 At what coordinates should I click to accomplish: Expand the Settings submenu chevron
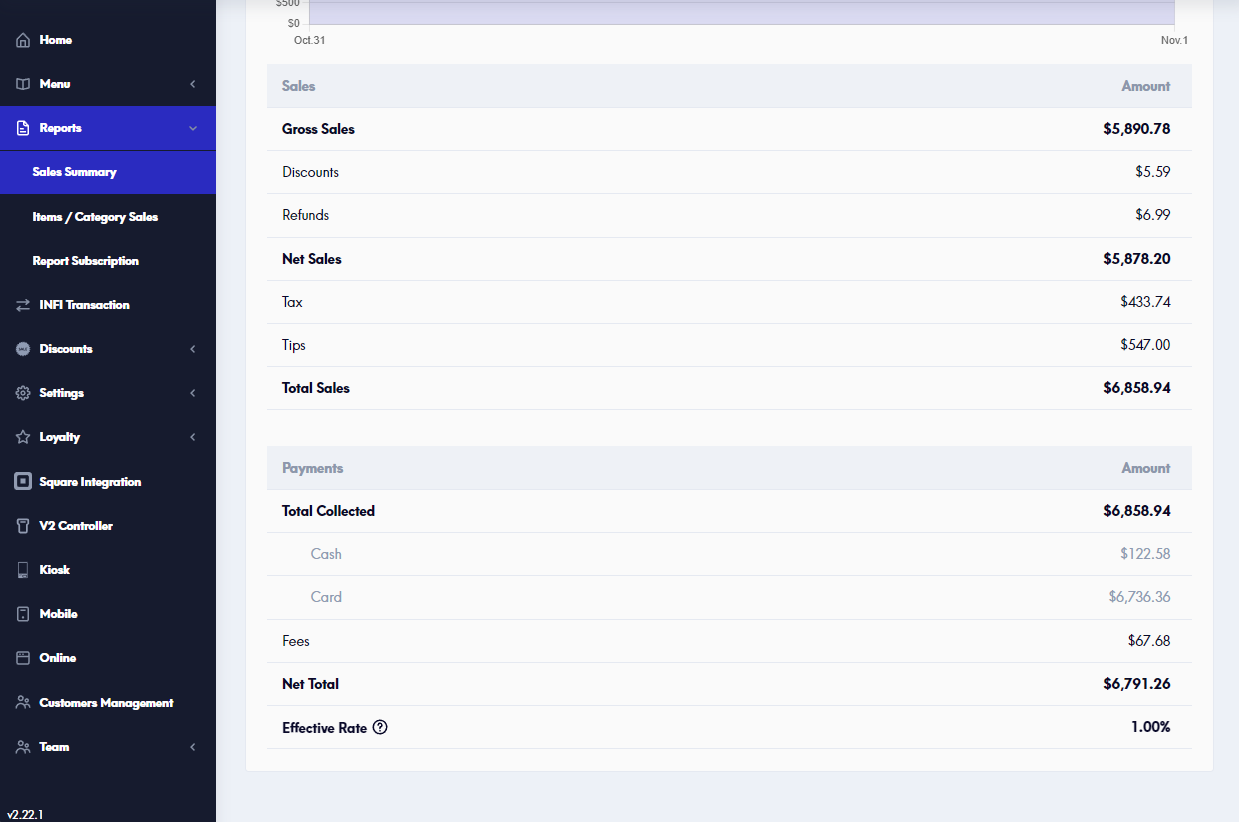193,393
